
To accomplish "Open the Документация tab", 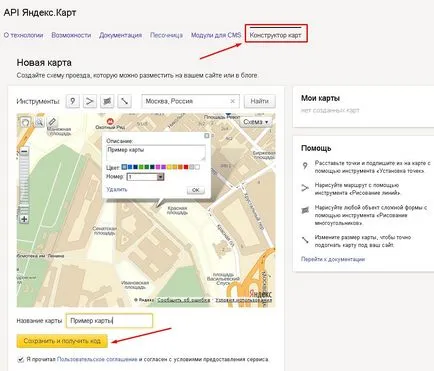I will tap(120, 35).
